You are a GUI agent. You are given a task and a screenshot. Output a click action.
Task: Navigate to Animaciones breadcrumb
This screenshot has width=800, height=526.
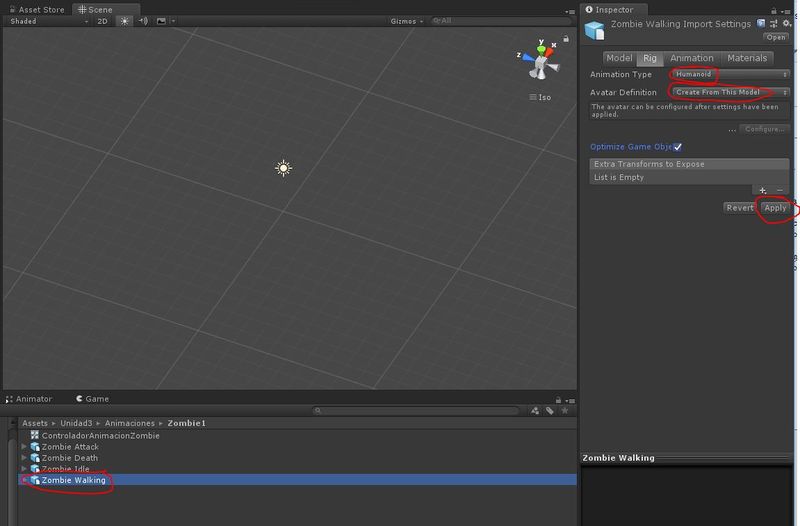point(130,423)
